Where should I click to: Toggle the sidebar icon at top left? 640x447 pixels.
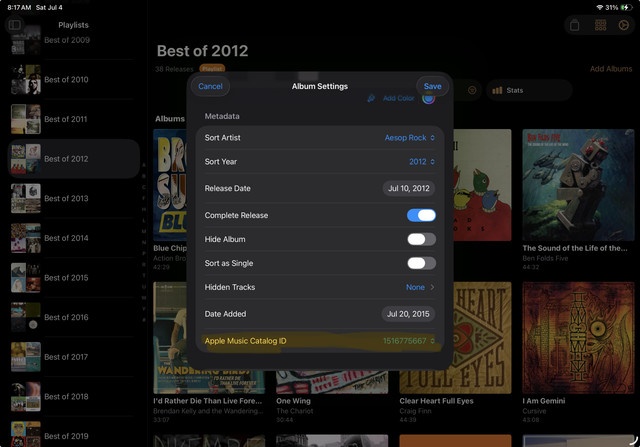15,25
